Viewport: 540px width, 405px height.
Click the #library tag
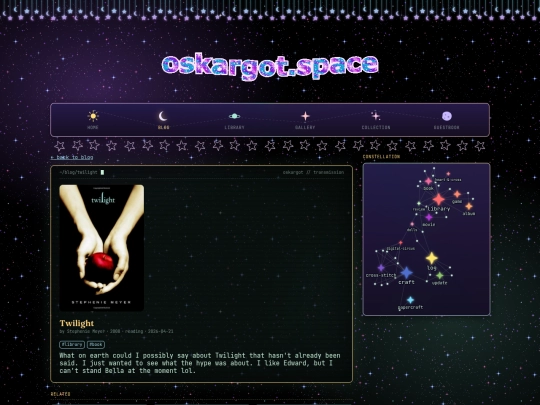[x=72, y=344]
